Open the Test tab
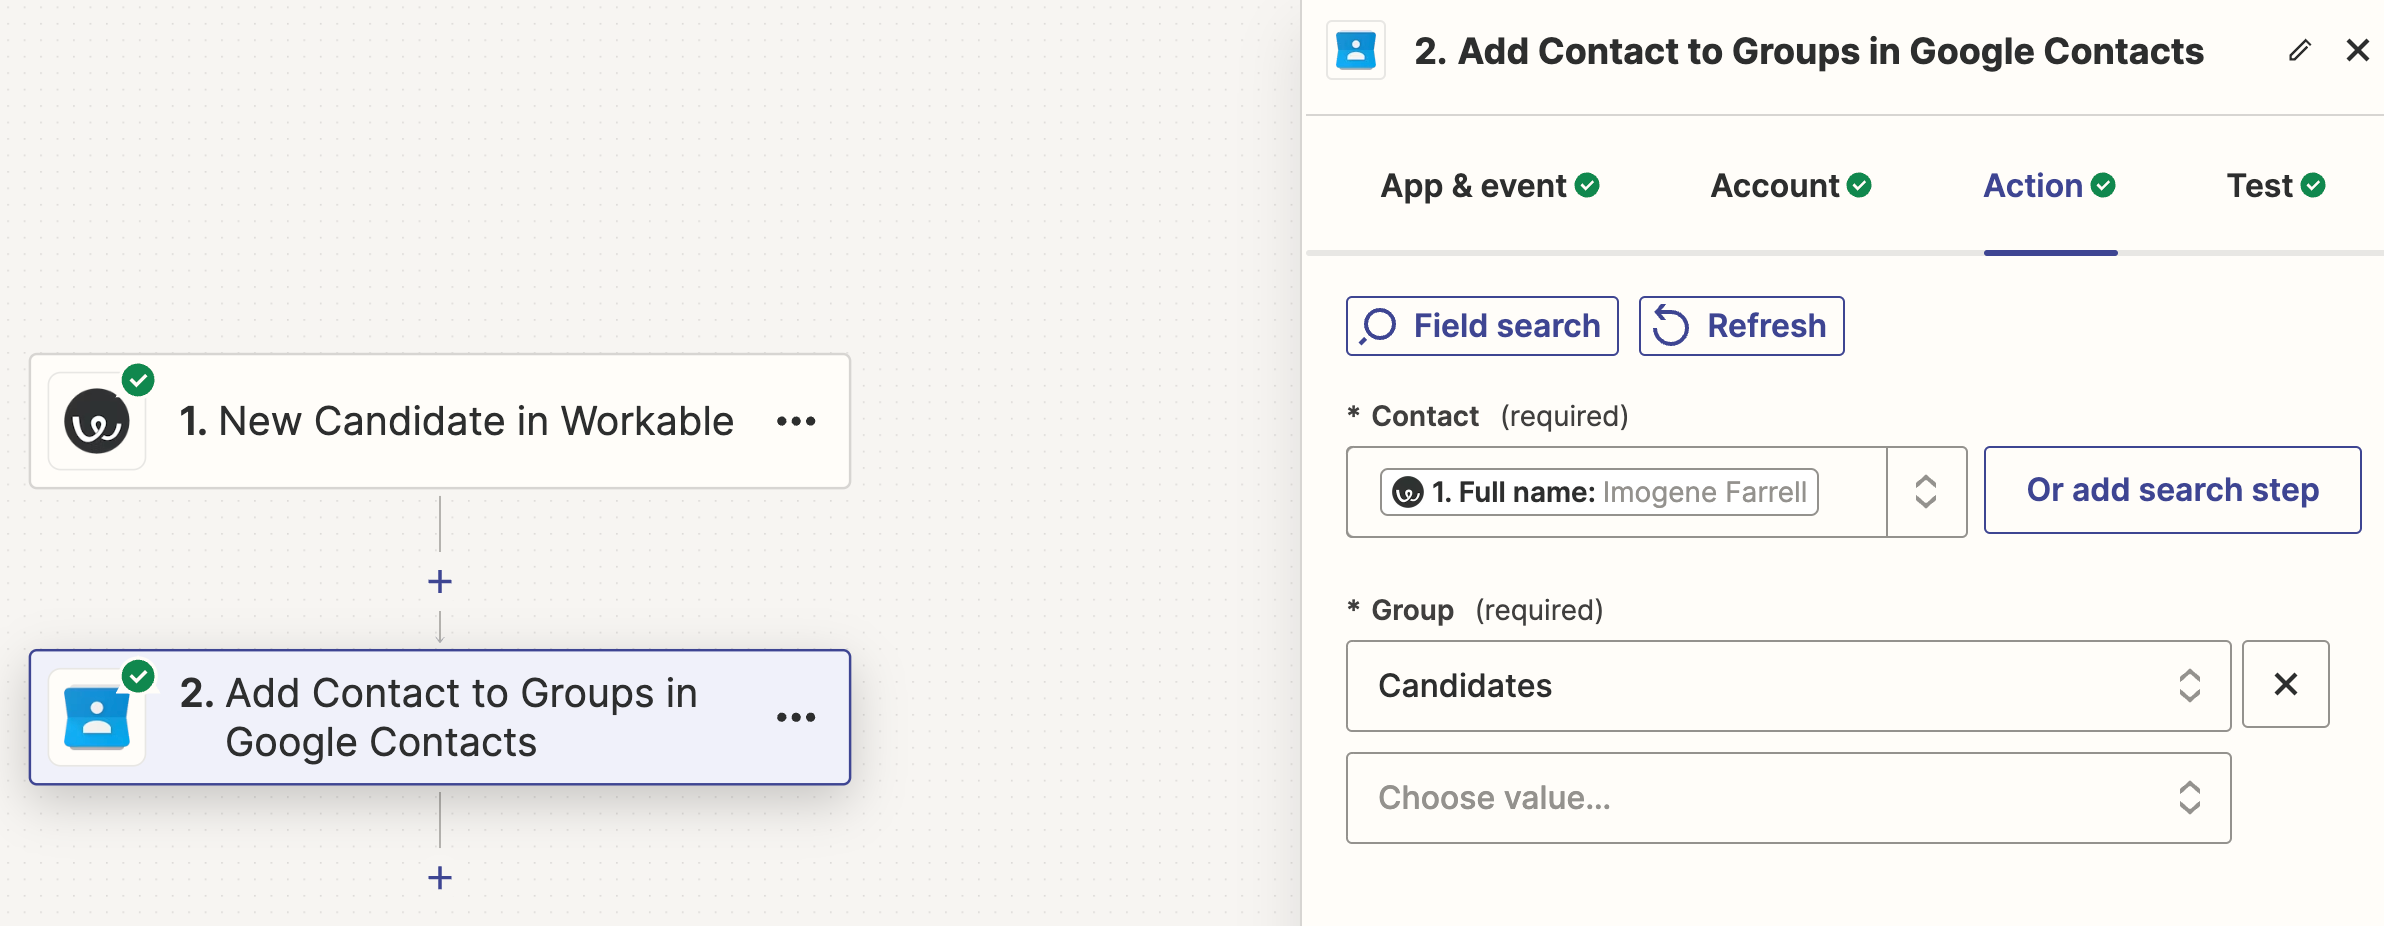The height and width of the screenshot is (926, 2384). [x=2275, y=186]
